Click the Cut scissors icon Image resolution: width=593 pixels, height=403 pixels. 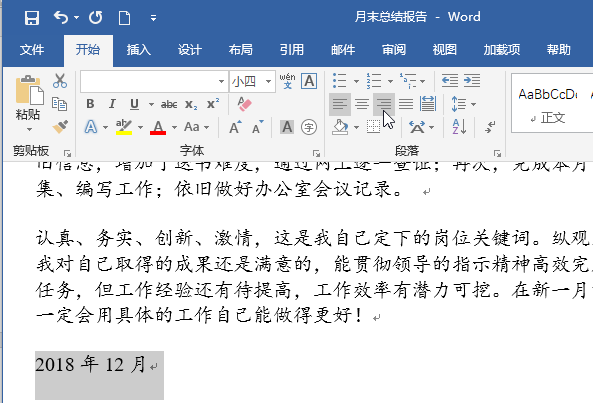(x=60, y=81)
